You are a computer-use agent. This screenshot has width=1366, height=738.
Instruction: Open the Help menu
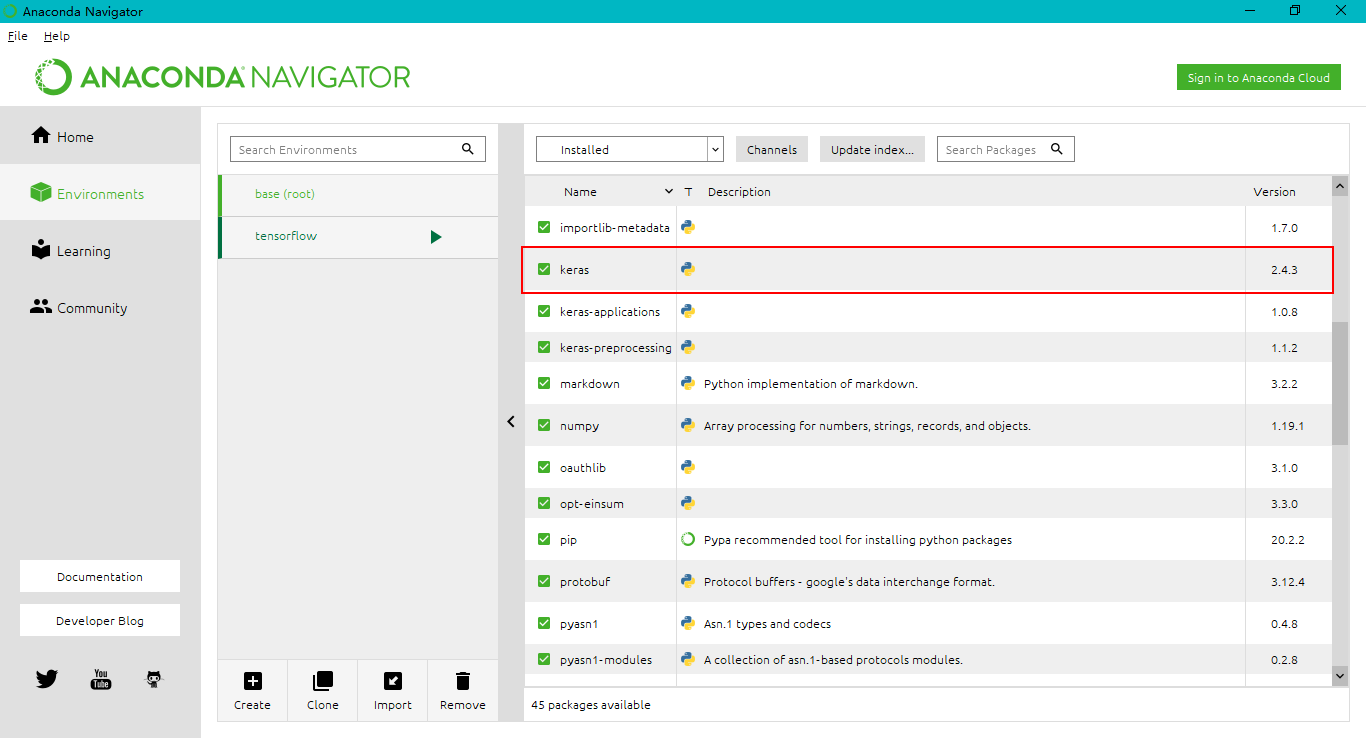coord(57,36)
